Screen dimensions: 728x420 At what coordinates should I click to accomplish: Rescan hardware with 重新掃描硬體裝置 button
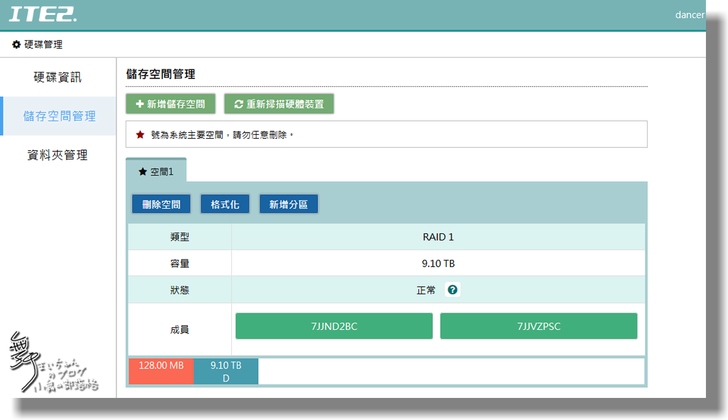click(x=278, y=103)
